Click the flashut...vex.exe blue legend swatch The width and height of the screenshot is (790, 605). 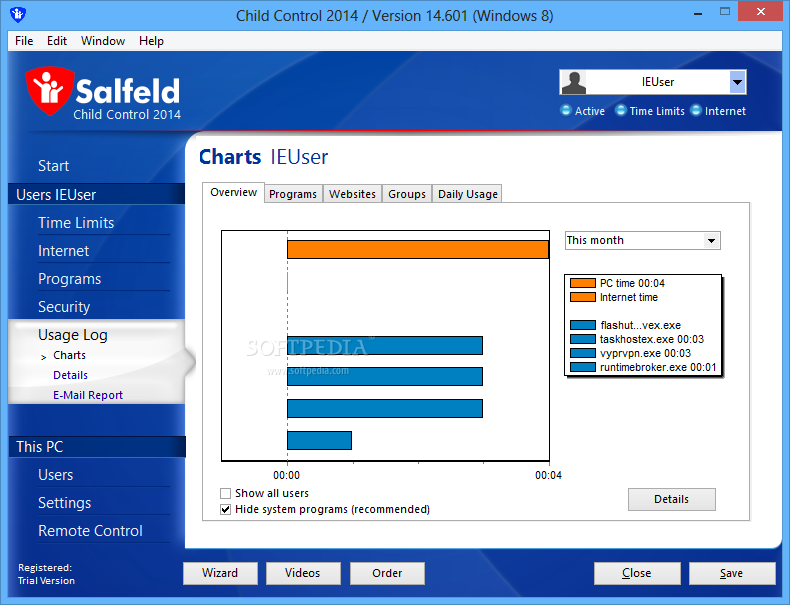pyautogui.click(x=583, y=325)
